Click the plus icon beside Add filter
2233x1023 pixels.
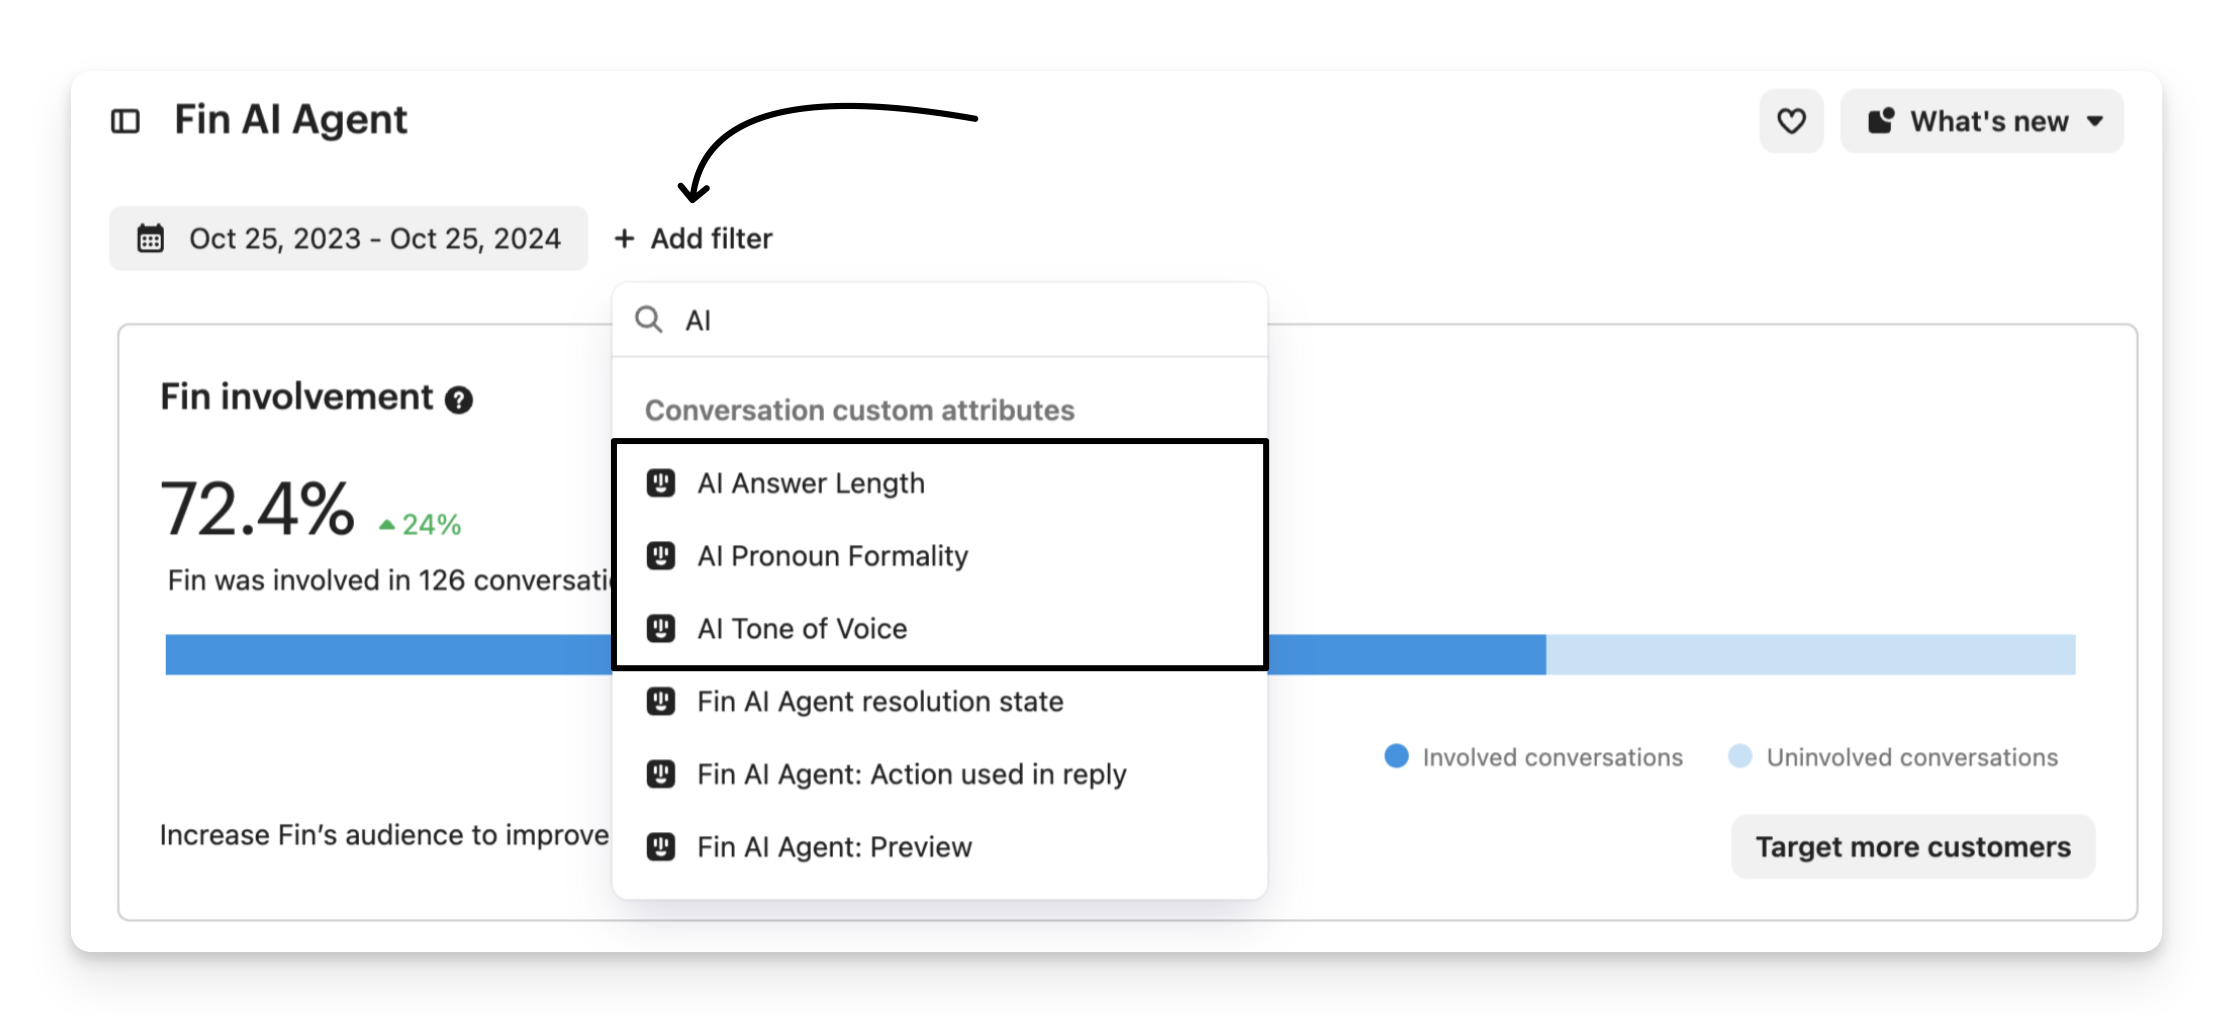tap(625, 239)
